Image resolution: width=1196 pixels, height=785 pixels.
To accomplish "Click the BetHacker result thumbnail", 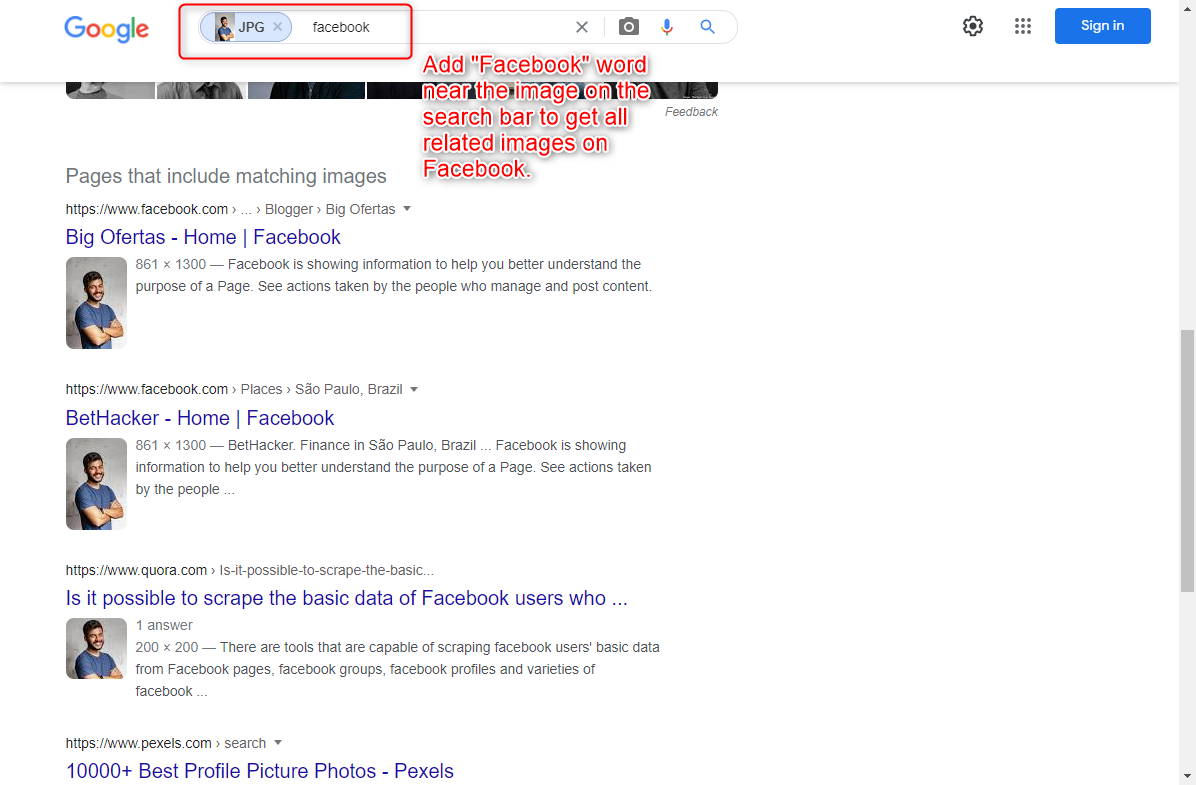I will click(x=96, y=484).
